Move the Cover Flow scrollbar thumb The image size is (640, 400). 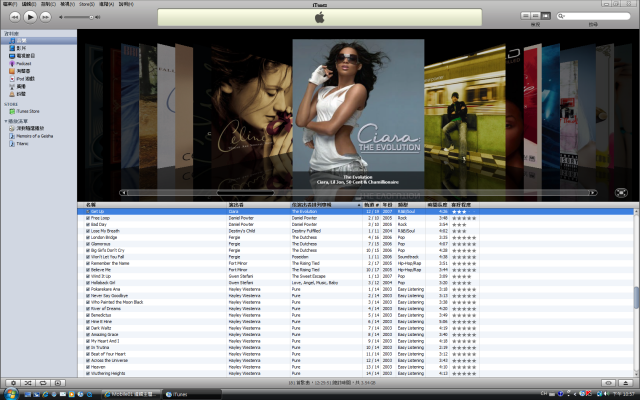point(245,193)
